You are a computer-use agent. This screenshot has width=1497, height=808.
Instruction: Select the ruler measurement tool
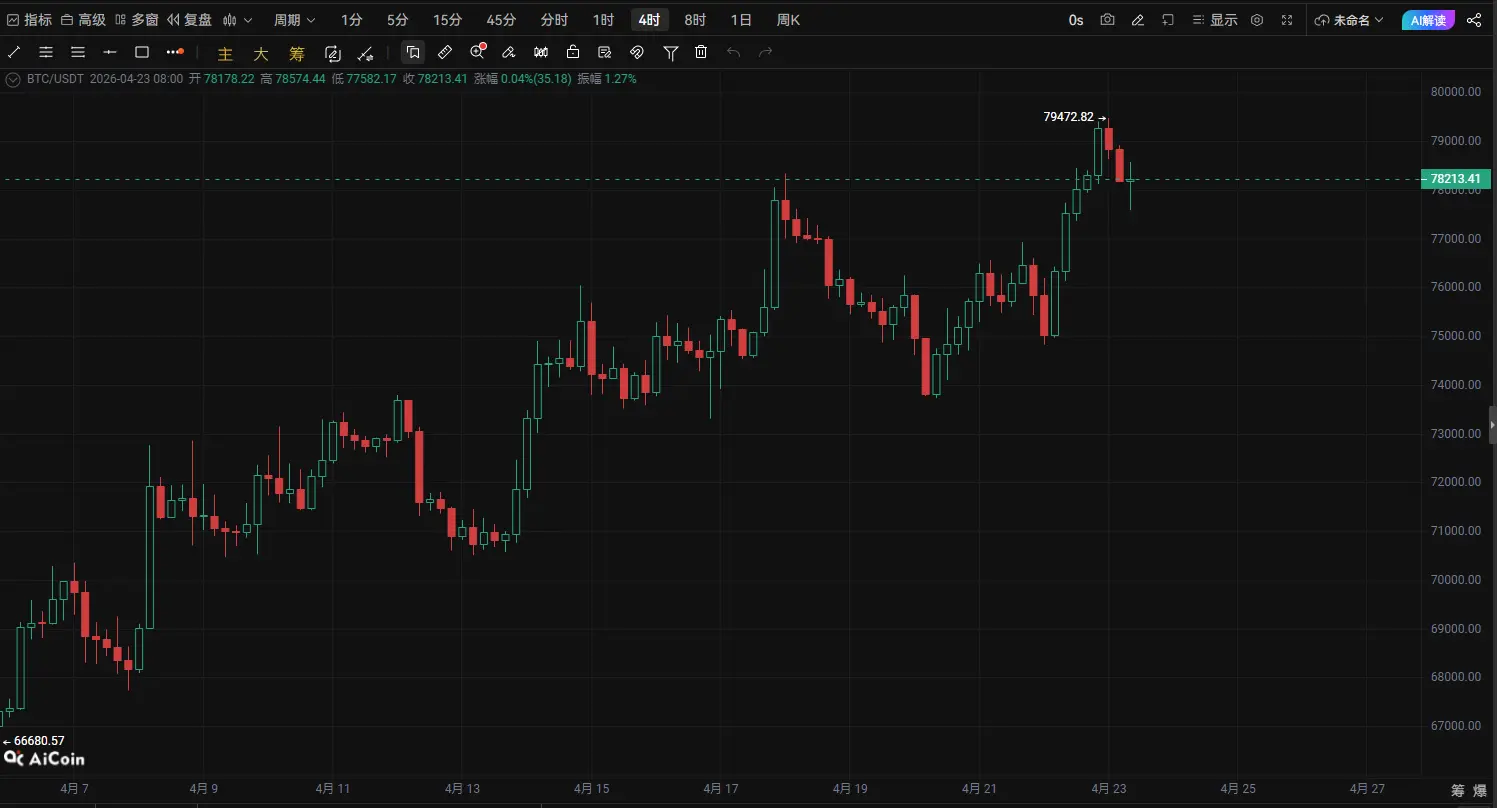[x=446, y=52]
